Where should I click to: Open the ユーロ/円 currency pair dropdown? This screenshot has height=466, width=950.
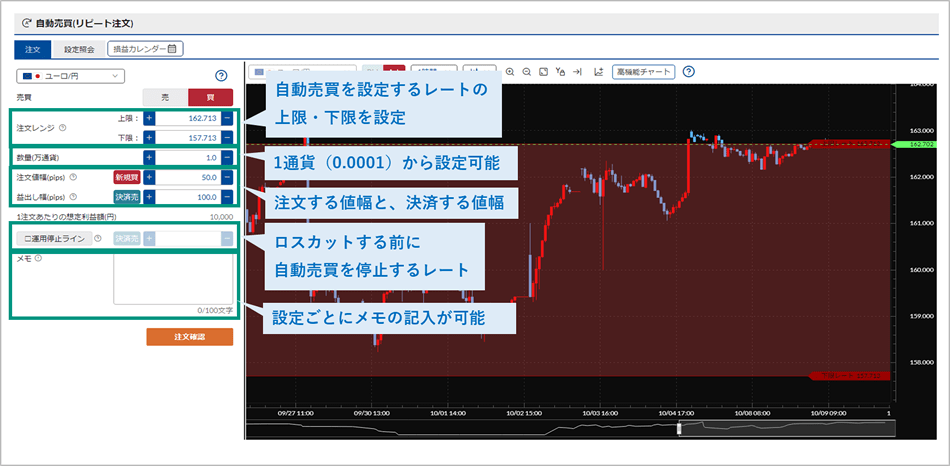tap(70, 76)
